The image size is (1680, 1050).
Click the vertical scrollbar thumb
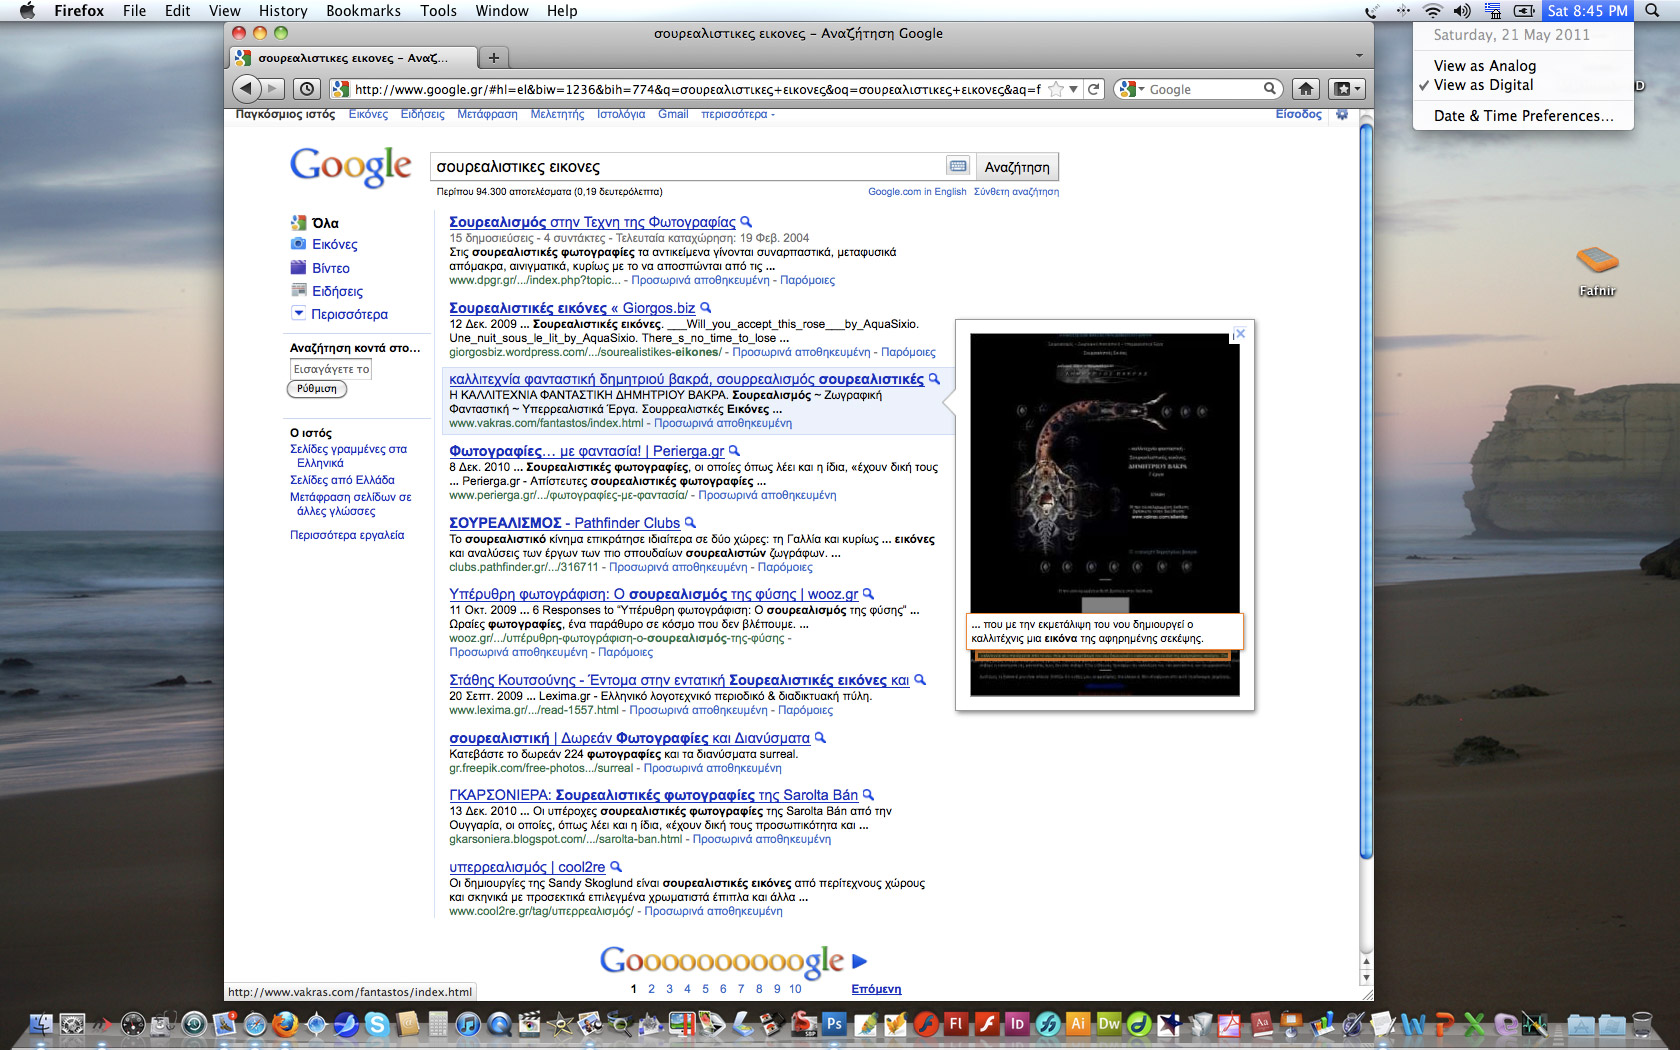[x=1366, y=490]
